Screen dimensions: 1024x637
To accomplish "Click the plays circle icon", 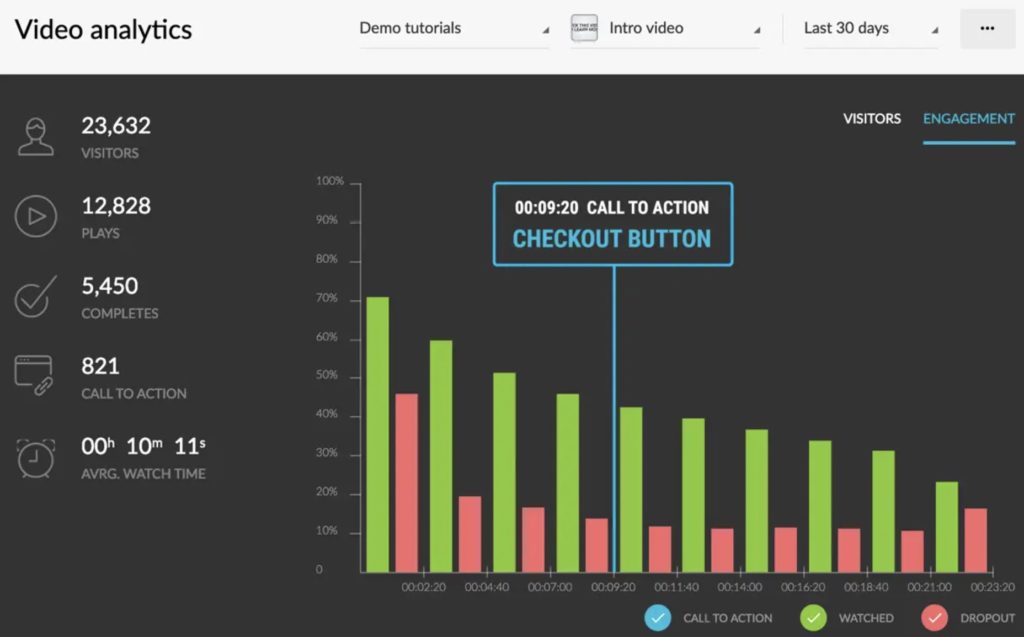I will pos(36,216).
